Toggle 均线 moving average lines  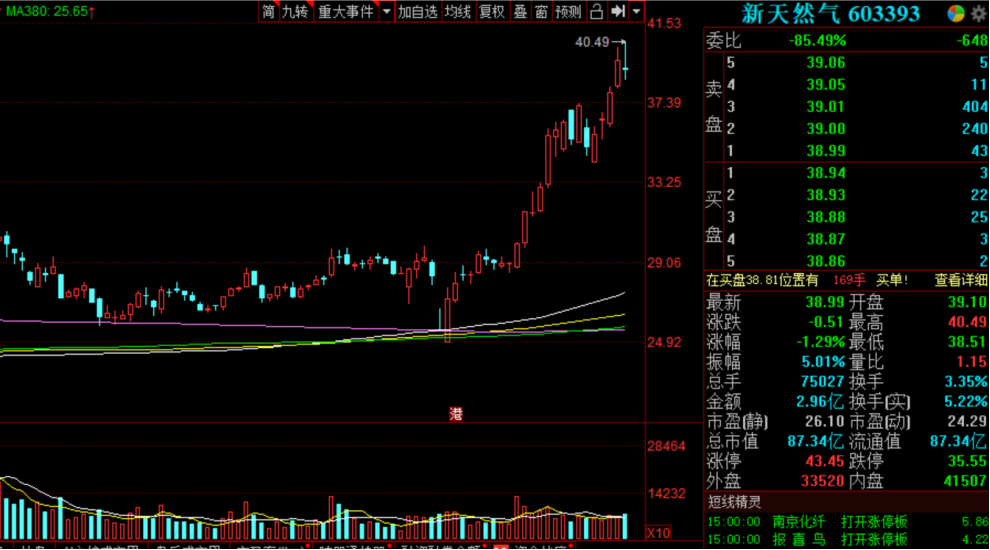tap(458, 11)
